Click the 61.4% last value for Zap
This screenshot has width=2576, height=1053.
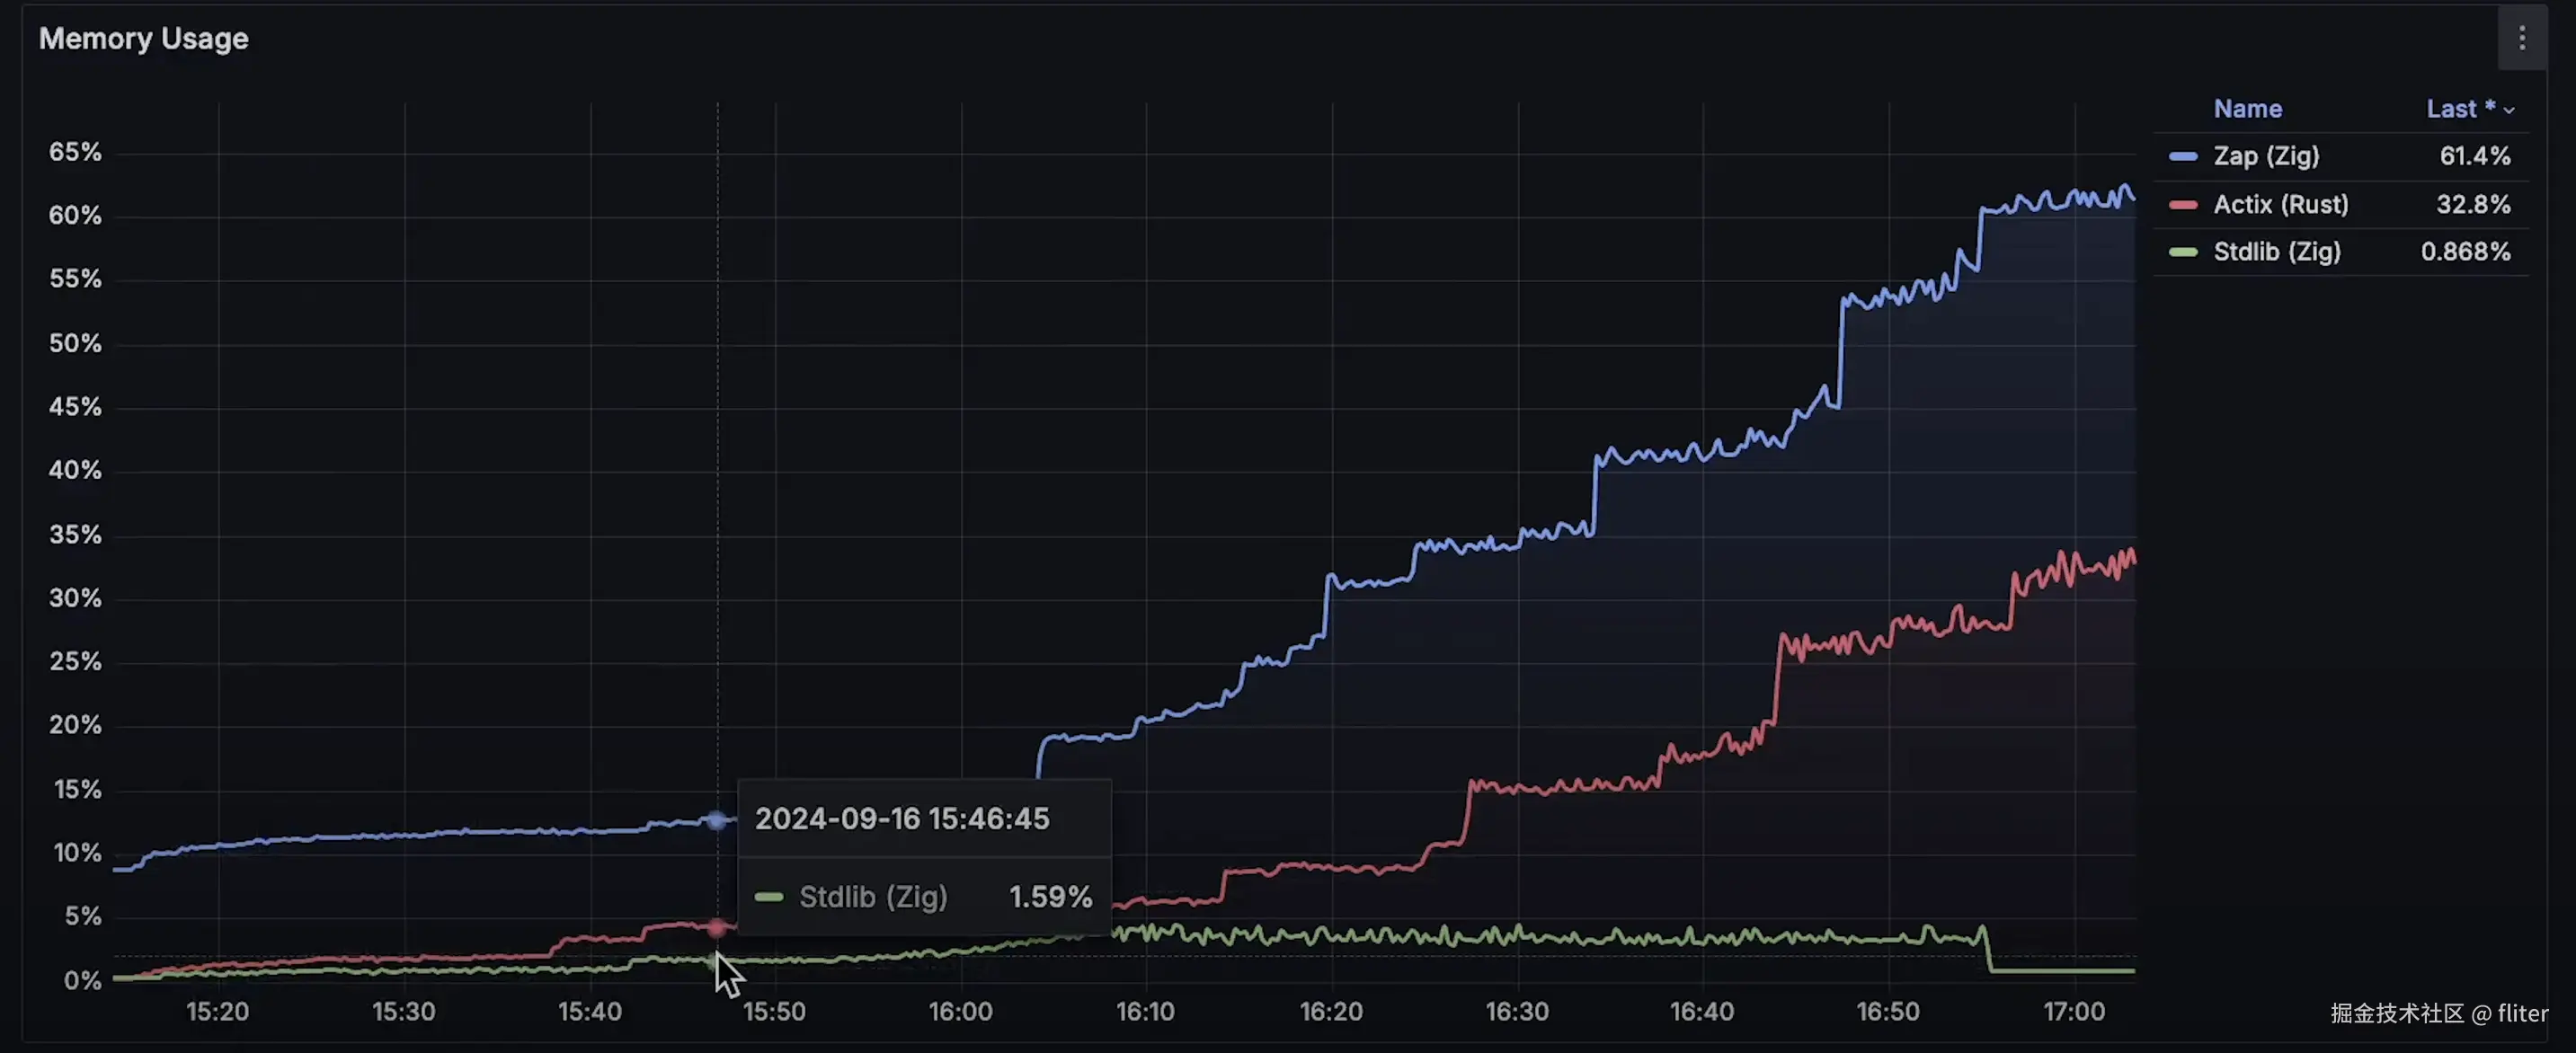2474,157
